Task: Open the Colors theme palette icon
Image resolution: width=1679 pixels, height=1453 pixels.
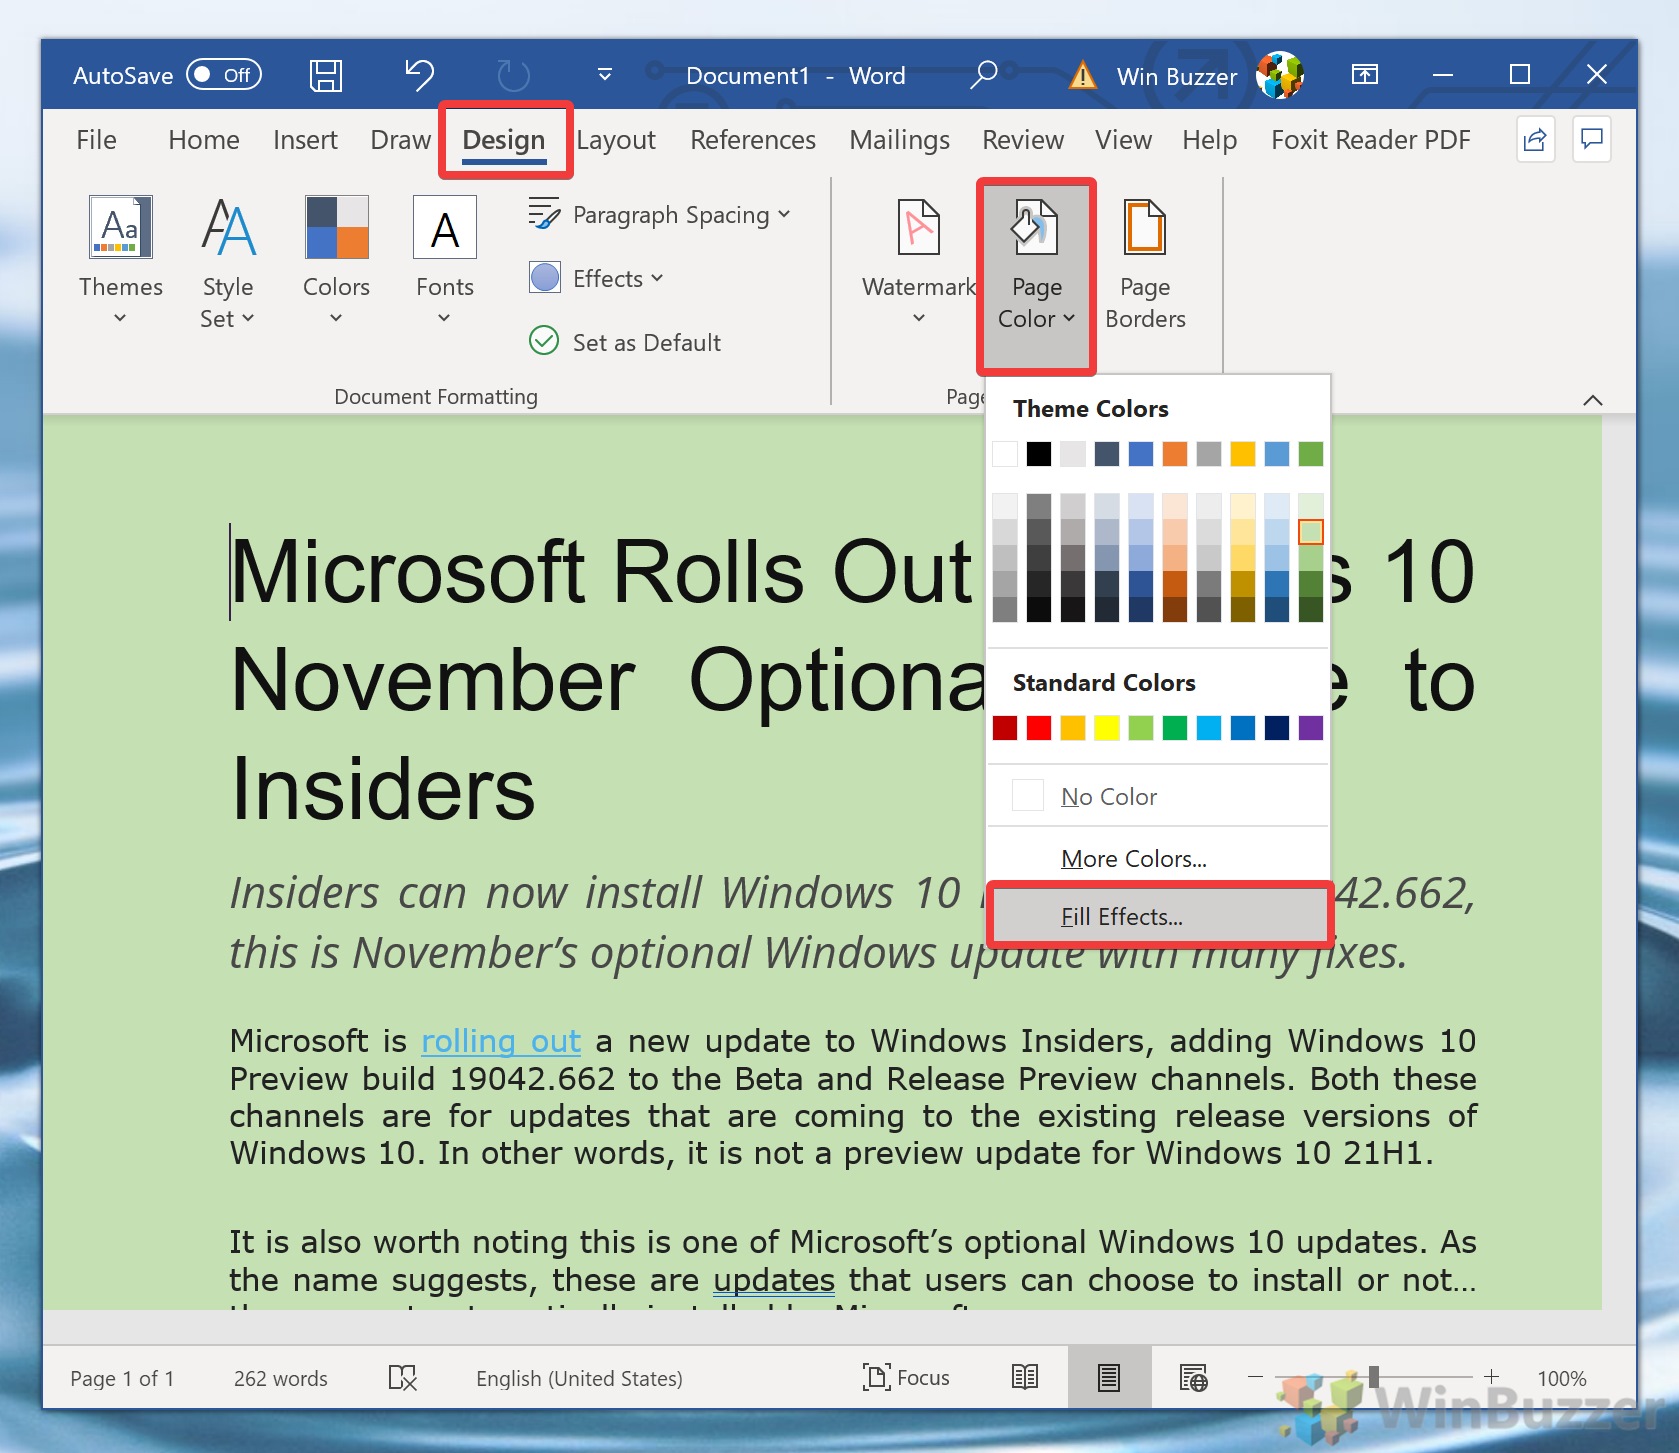Action: click(x=337, y=227)
